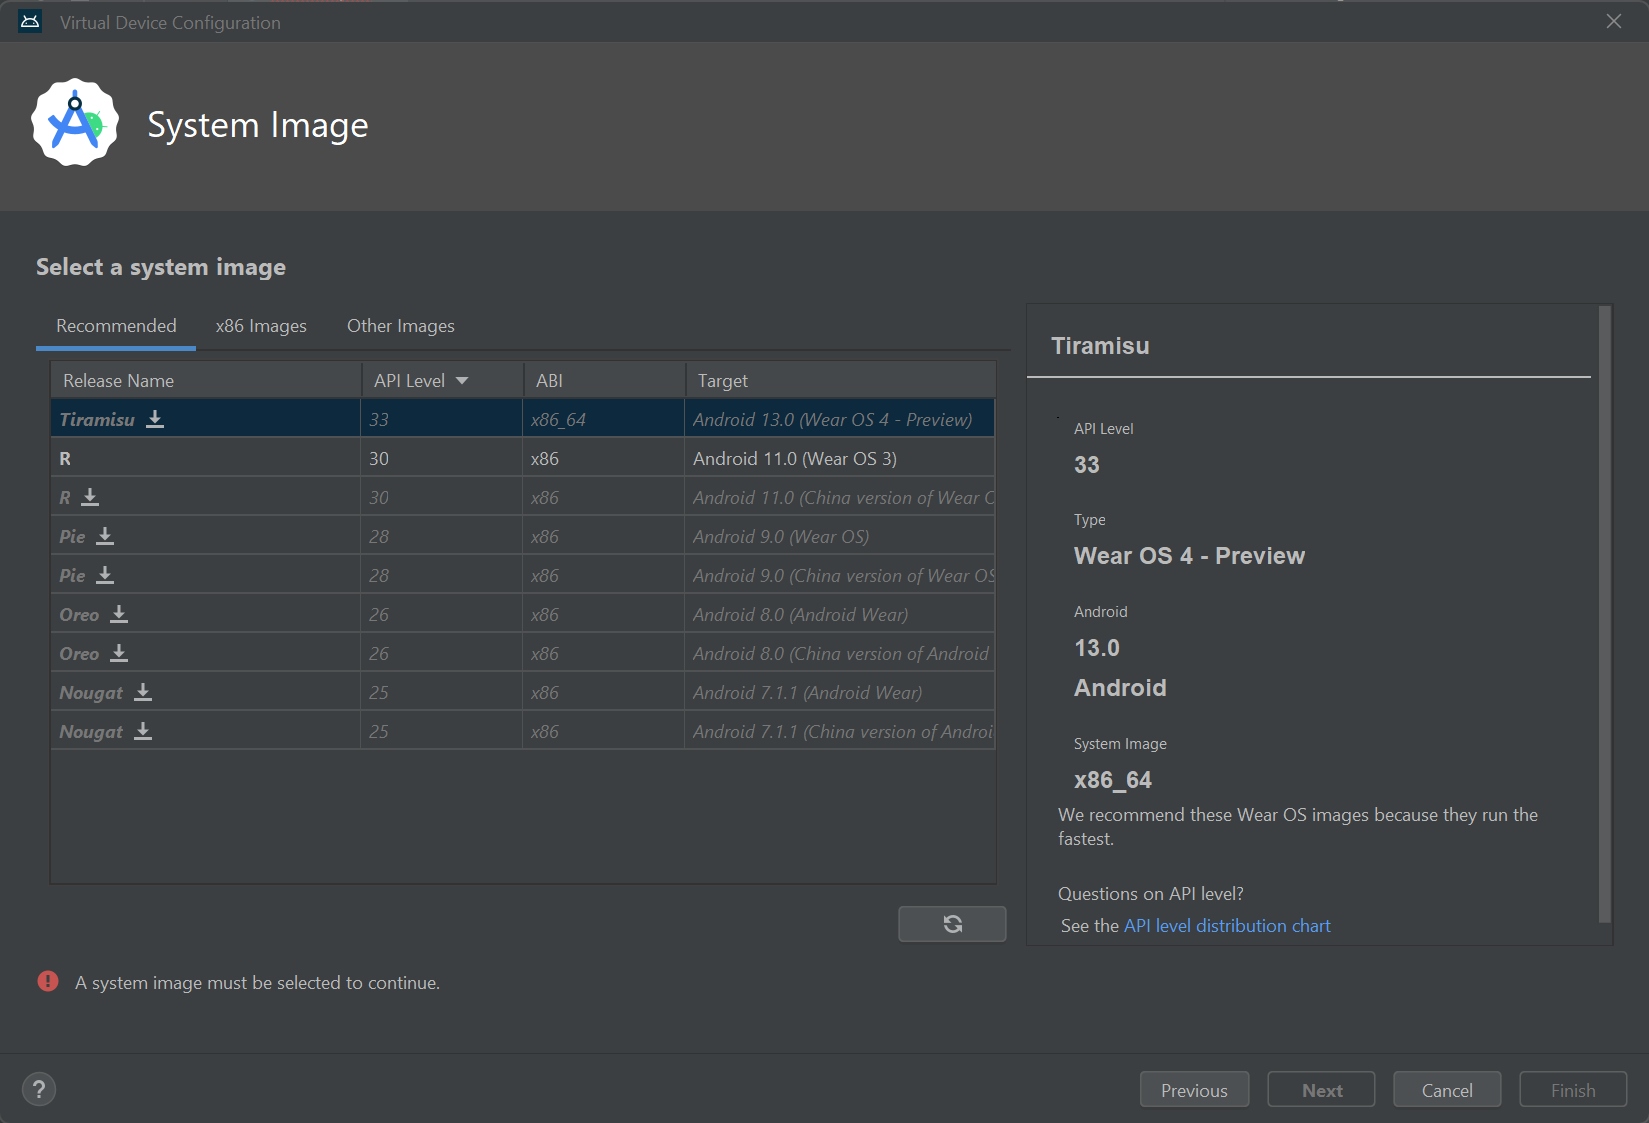Viewport: 1649px width, 1123px height.
Task: Click the Android Studio logo icon
Action: (x=75, y=123)
